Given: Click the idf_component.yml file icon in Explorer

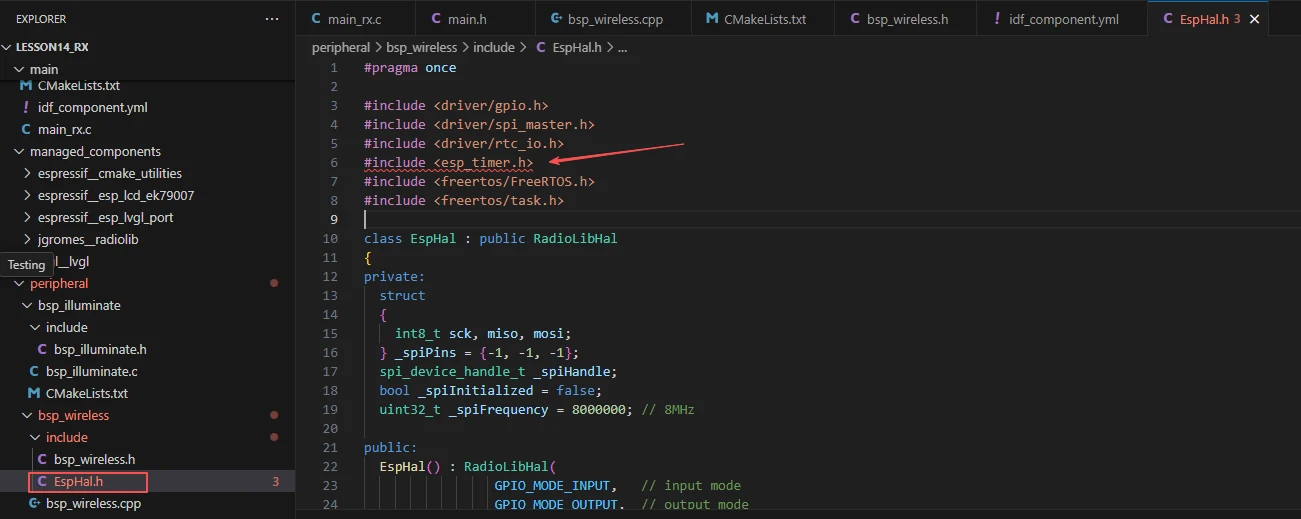Looking at the screenshot, I should coord(26,107).
